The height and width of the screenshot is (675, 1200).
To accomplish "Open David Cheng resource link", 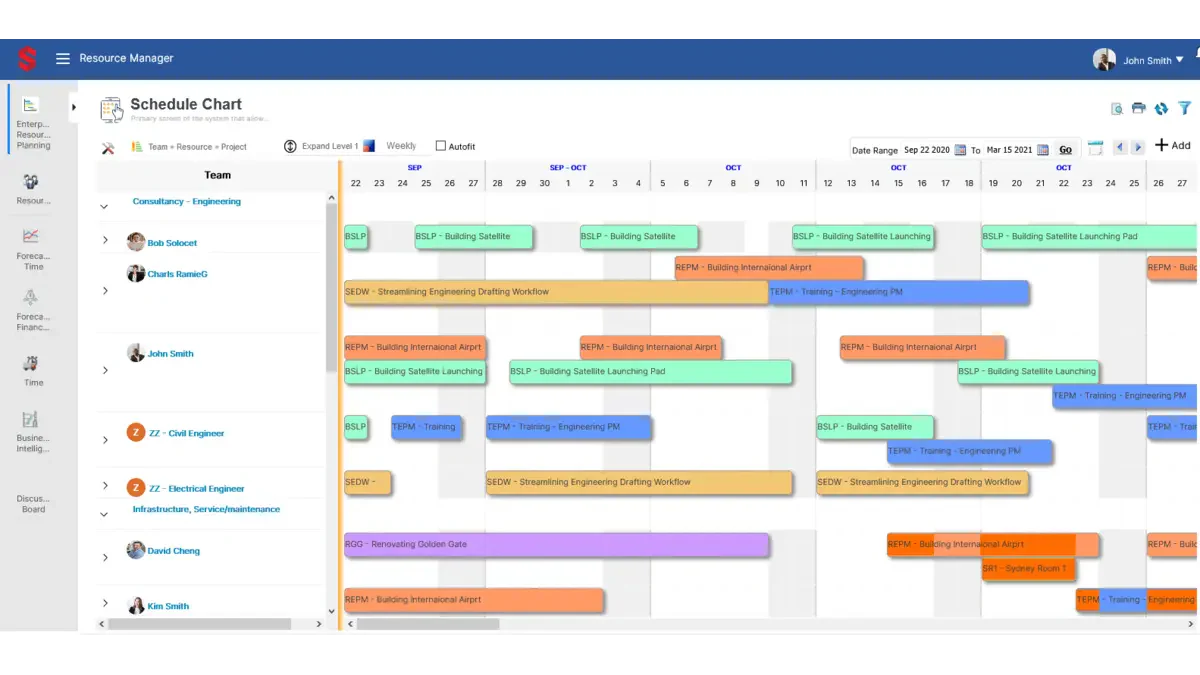I will pyautogui.click(x=173, y=551).
